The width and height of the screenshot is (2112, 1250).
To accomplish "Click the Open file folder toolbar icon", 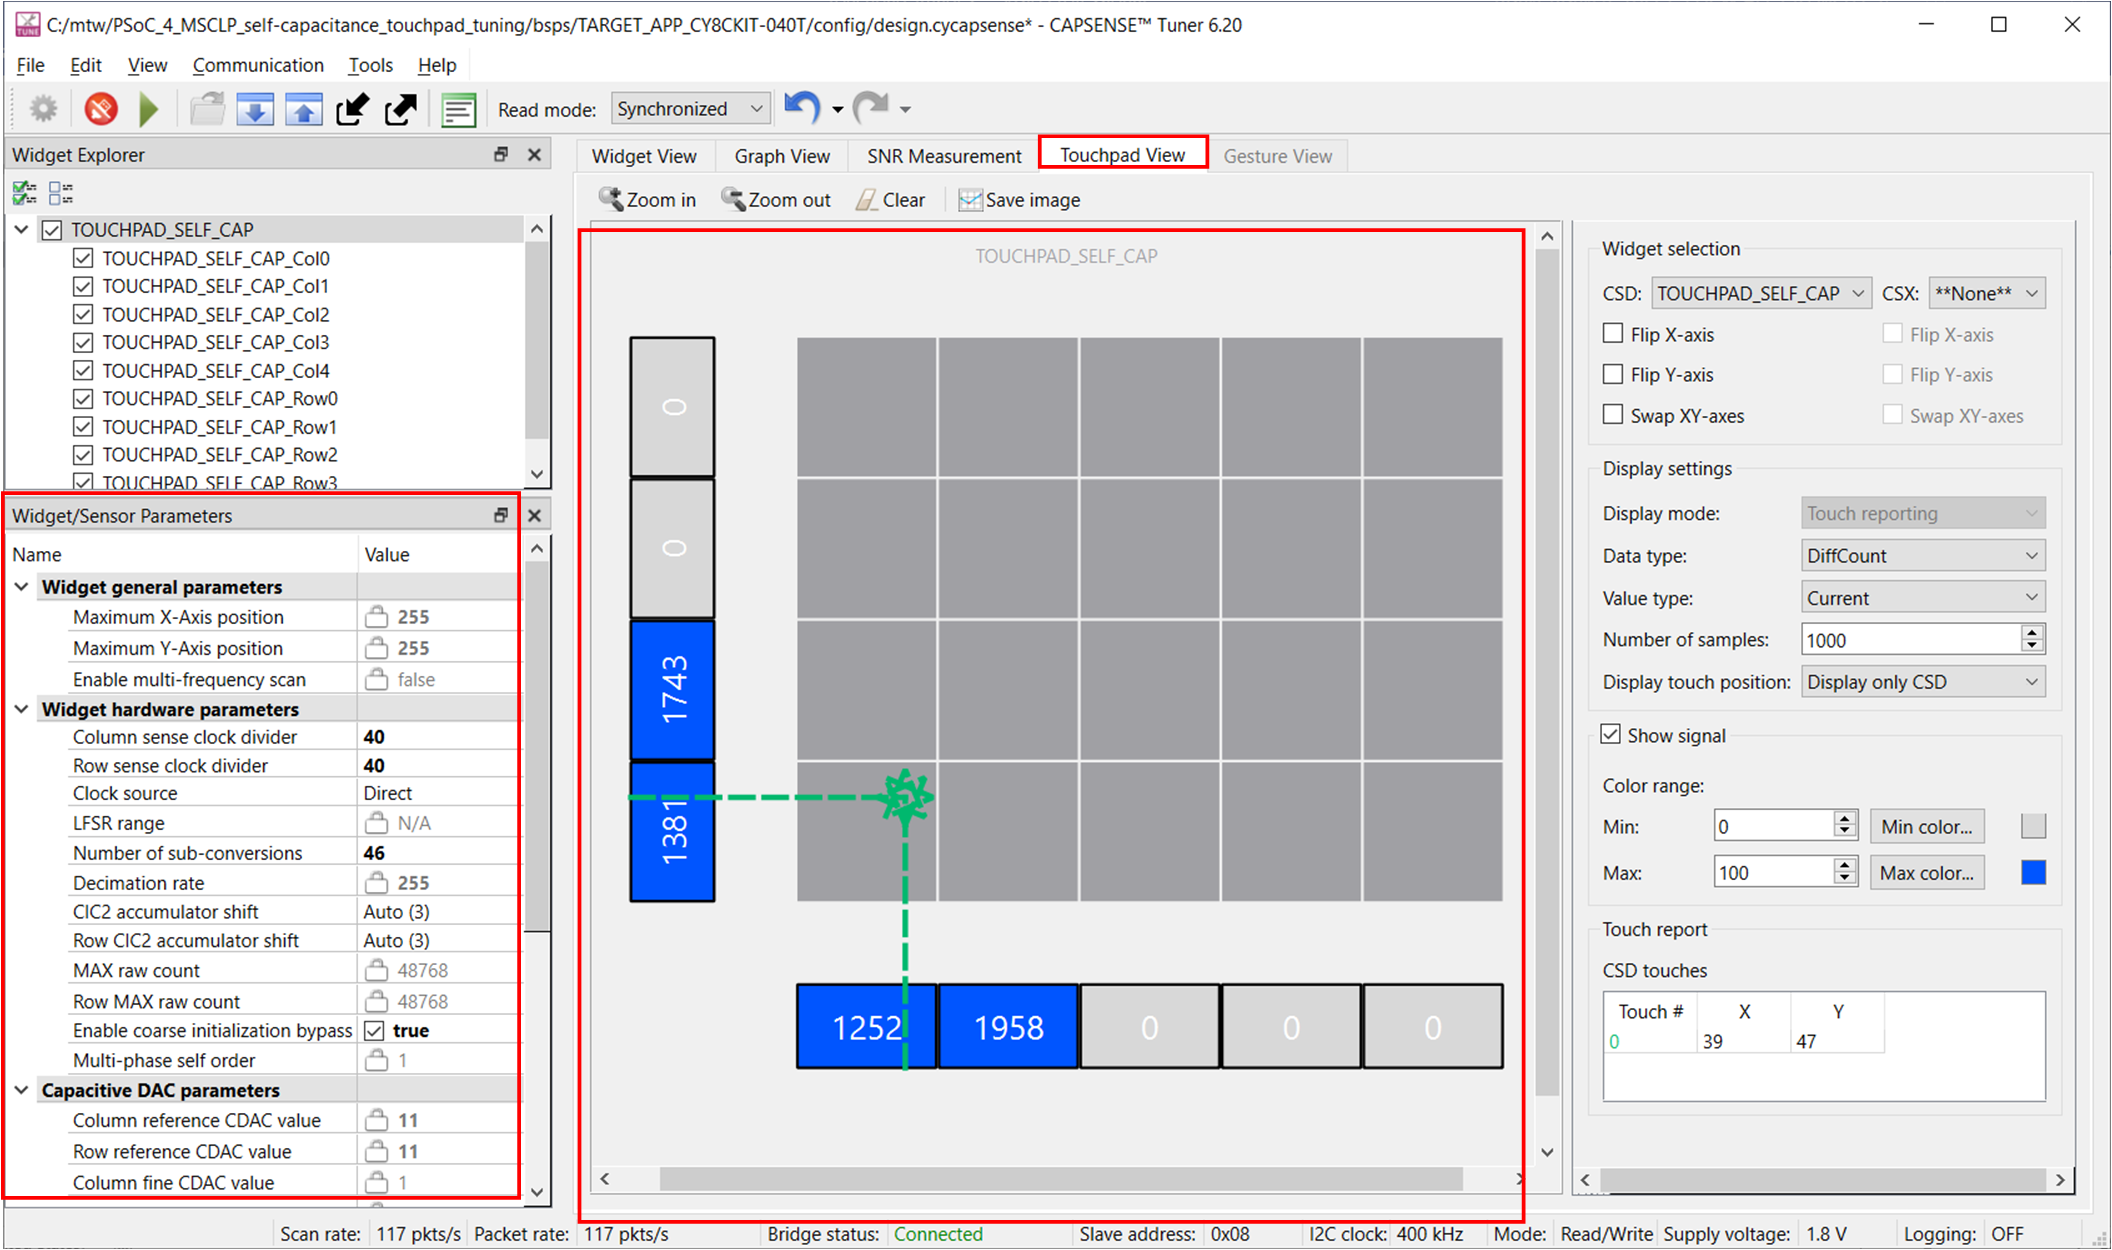I will click(x=207, y=108).
